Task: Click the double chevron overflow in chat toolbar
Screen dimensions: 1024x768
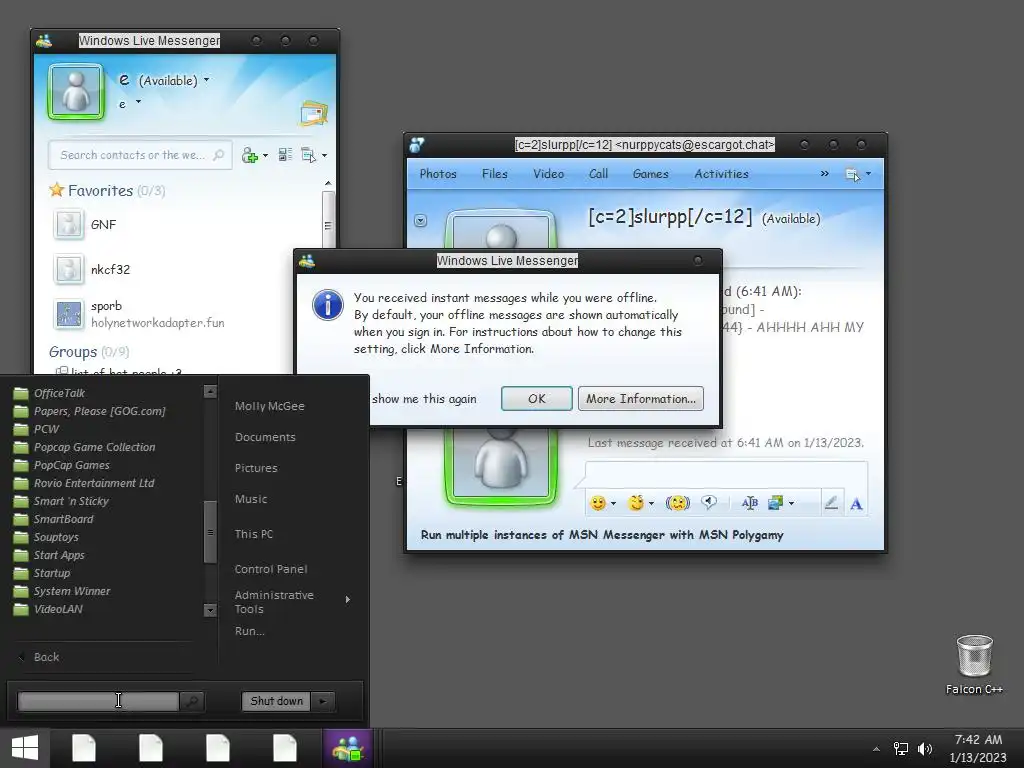Action: [x=824, y=174]
